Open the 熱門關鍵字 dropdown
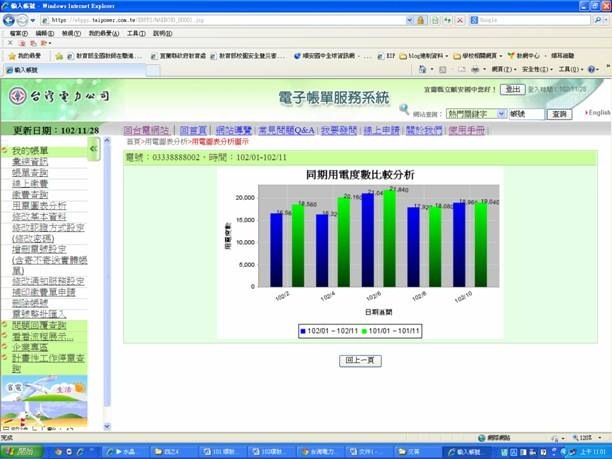This screenshot has width=612, height=459. (476, 114)
